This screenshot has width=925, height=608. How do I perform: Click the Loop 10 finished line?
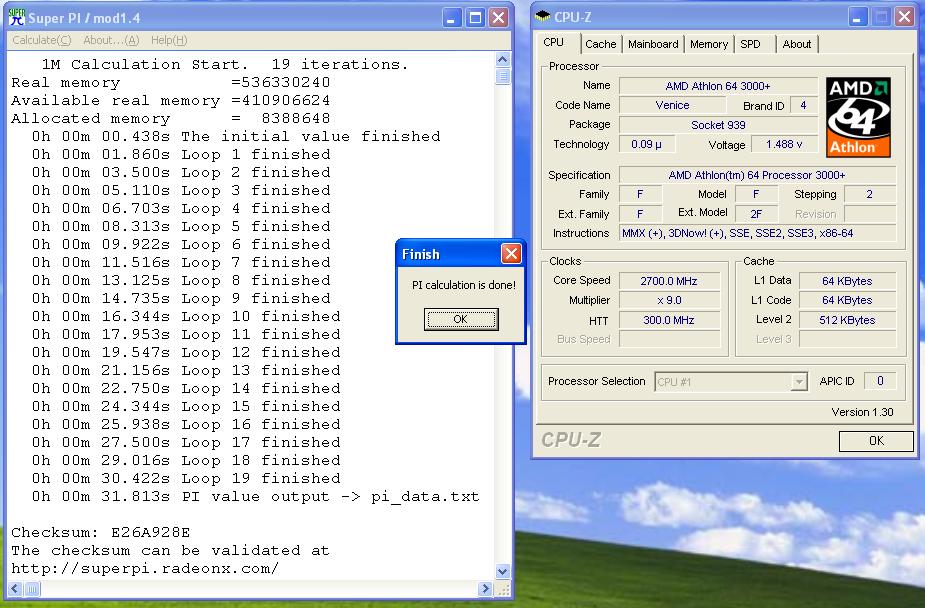[186, 316]
